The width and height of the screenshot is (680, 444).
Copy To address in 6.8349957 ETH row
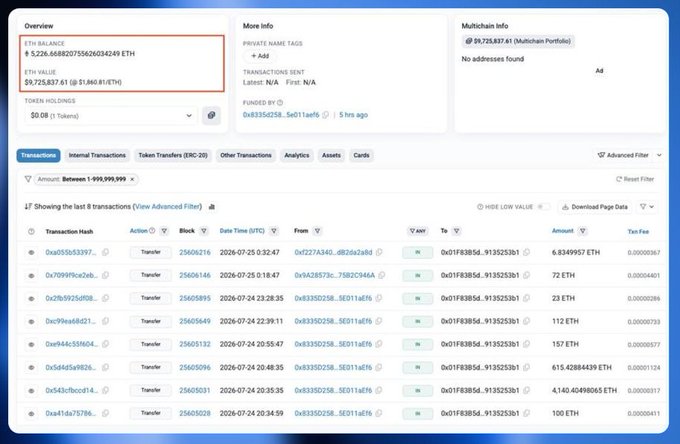coord(526,252)
